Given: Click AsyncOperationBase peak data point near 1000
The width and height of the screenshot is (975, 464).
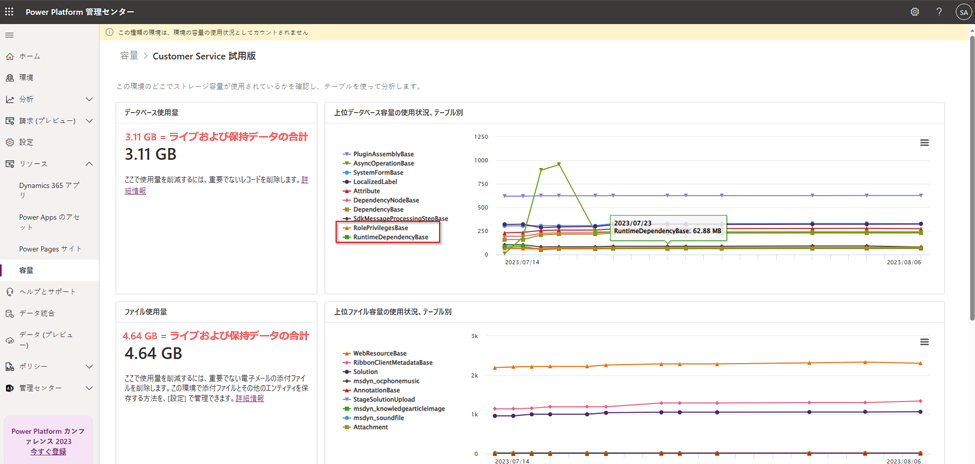Looking at the screenshot, I should [x=559, y=164].
